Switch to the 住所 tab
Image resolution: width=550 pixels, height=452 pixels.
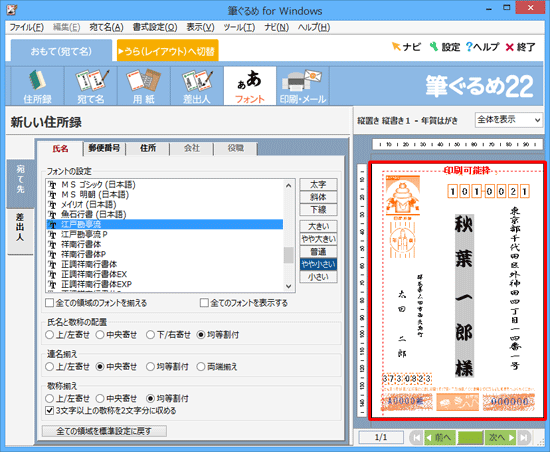pos(148,148)
